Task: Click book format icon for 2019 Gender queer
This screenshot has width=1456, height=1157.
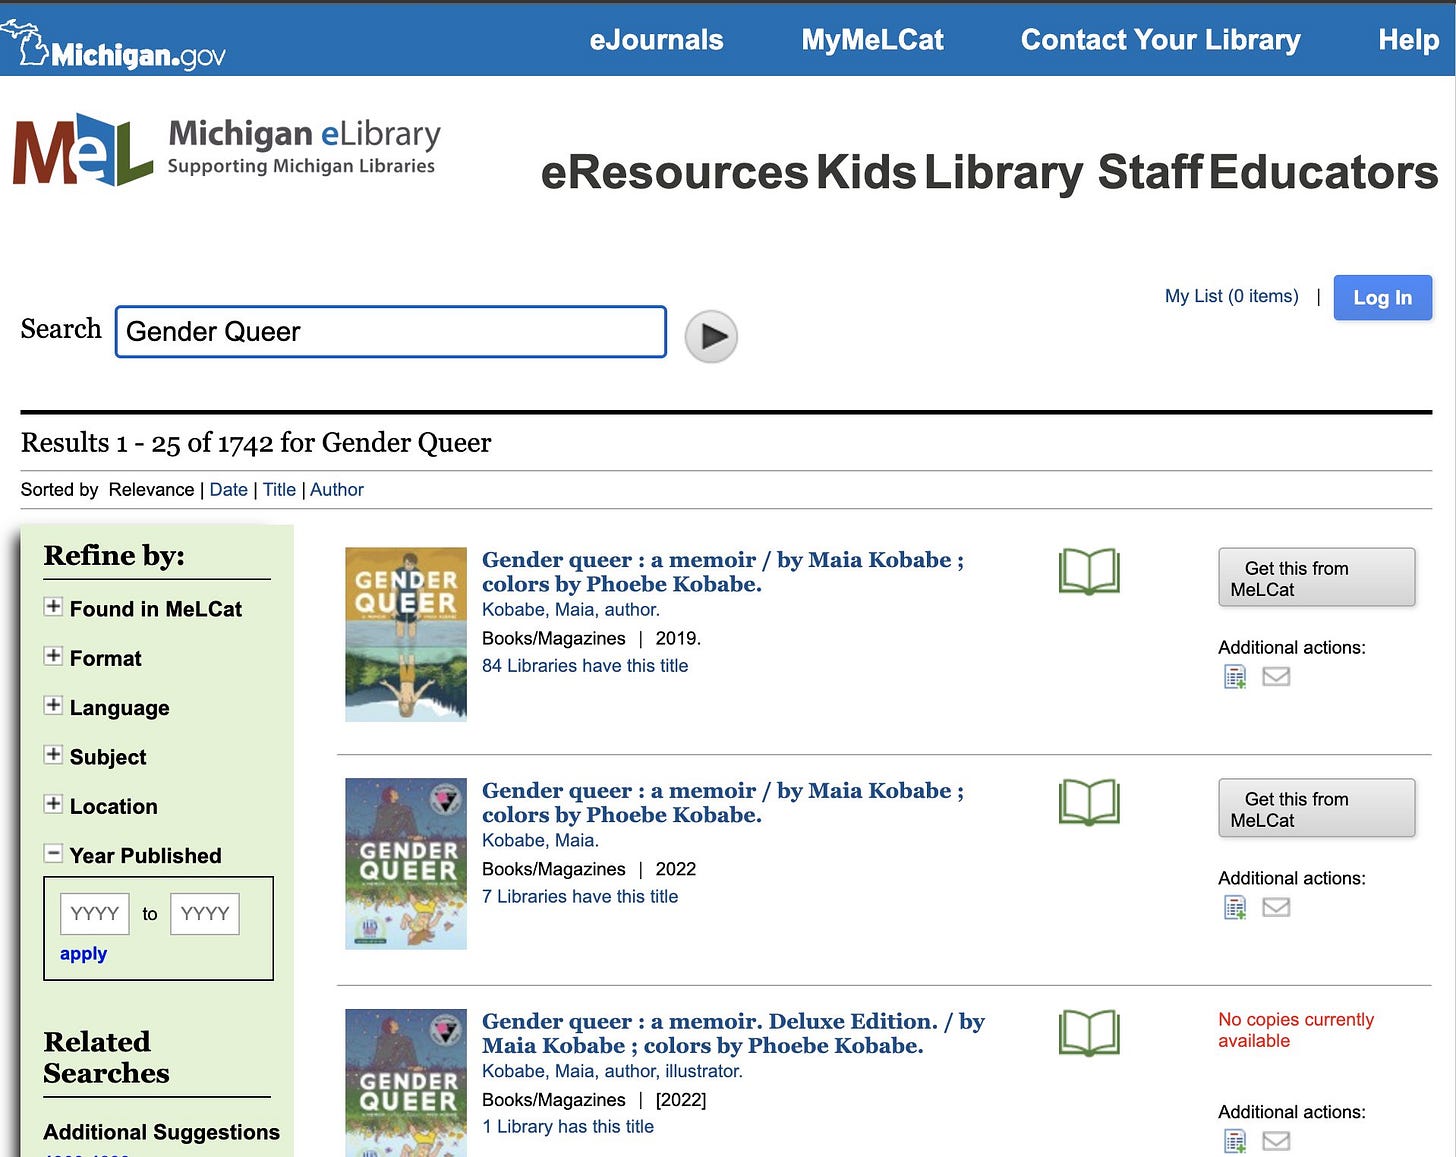Action: click(x=1089, y=572)
